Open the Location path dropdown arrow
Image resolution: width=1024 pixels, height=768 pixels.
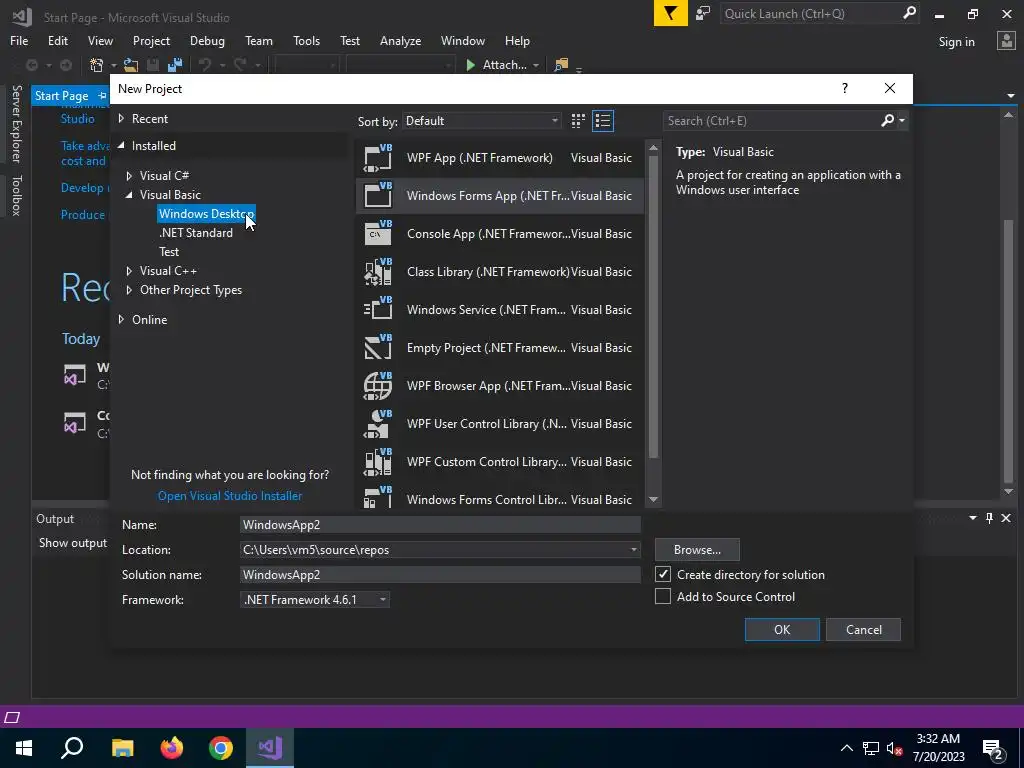click(633, 550)
